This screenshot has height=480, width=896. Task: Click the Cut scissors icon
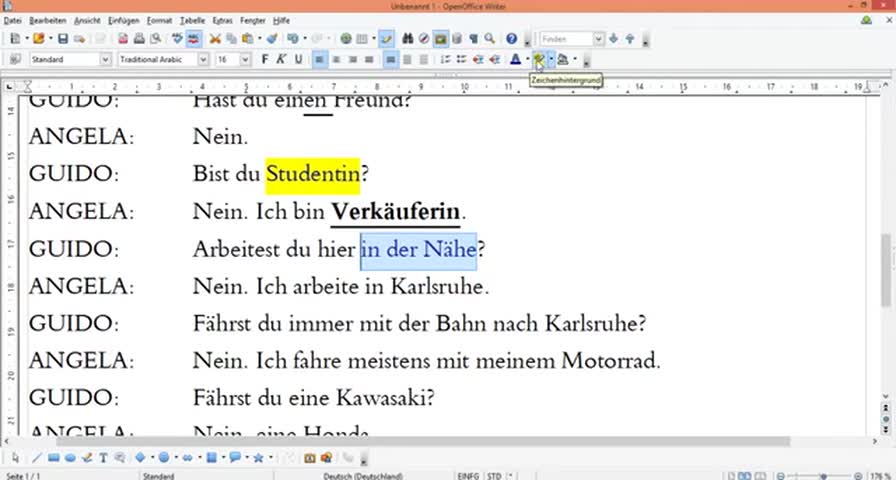click(215, 39)
